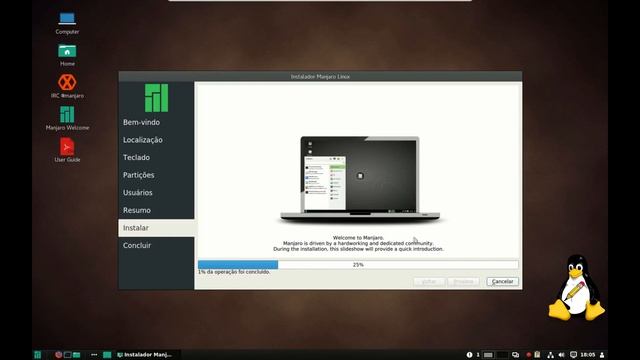Click the disabled Voltar button
Screen dimensions: 640x360
pyautogui.click(x=429, y=282)
